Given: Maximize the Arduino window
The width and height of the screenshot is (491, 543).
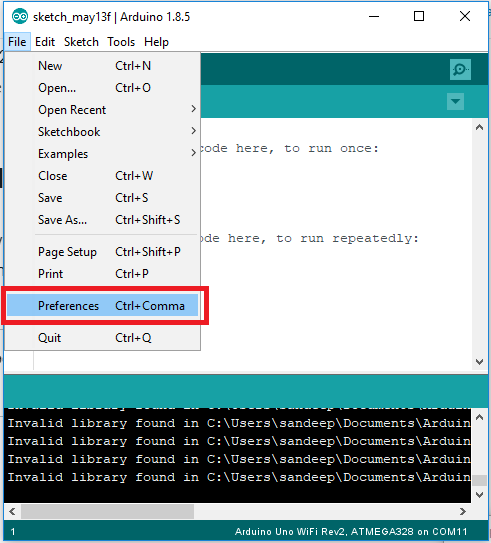Looking at the screenshot, I should tap(419, 16).
